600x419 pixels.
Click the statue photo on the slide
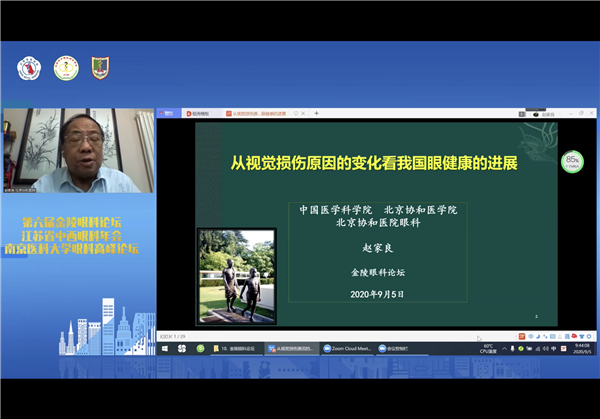(237, 276)
